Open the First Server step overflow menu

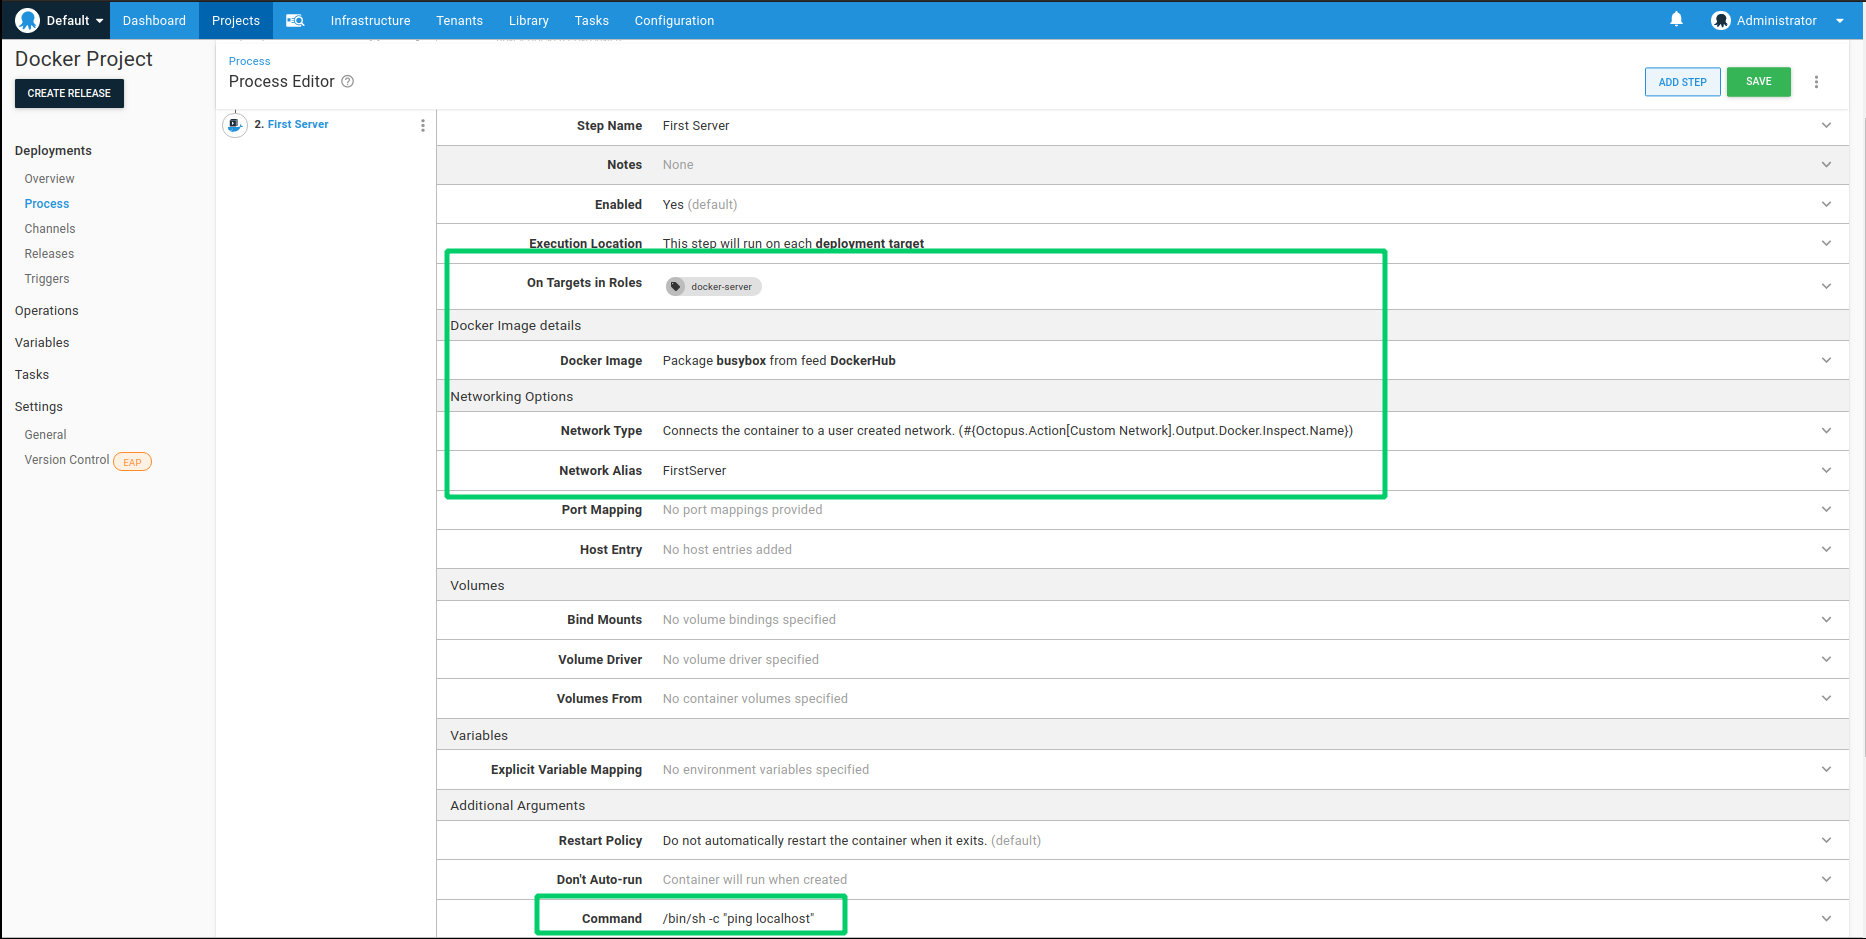(x=423, y=125)
